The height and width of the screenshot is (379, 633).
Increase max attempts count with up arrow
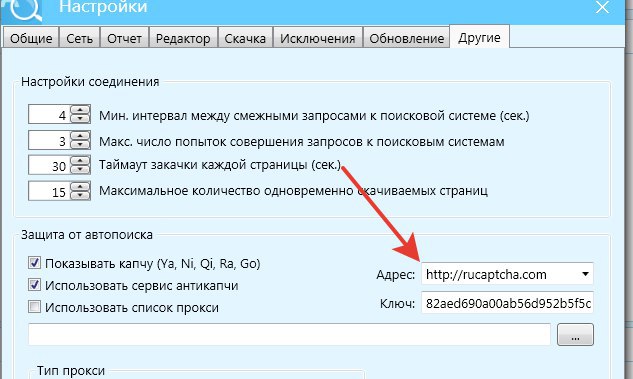point(80,136)
